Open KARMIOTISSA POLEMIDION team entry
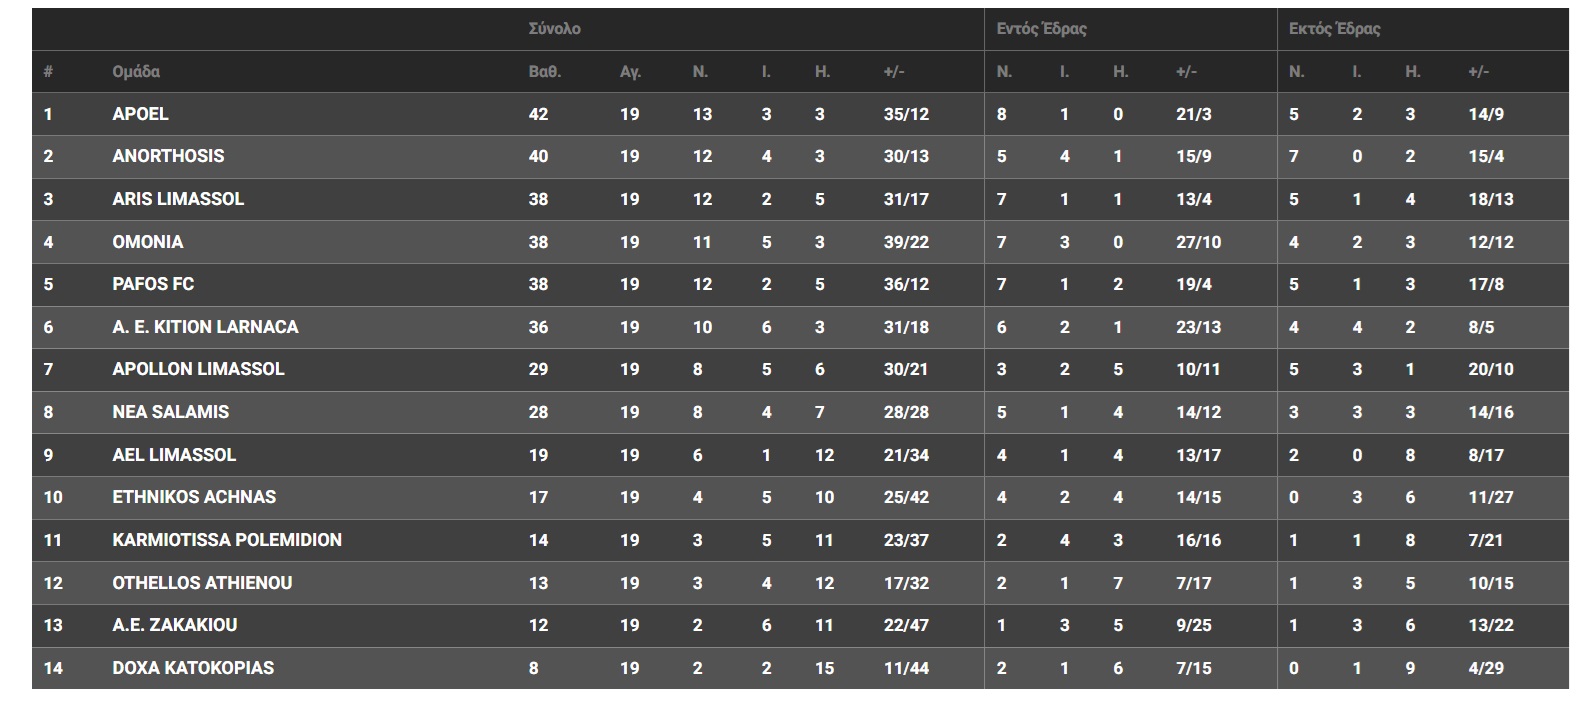This screenshot has height=703, width=1579. click(227, 540)
